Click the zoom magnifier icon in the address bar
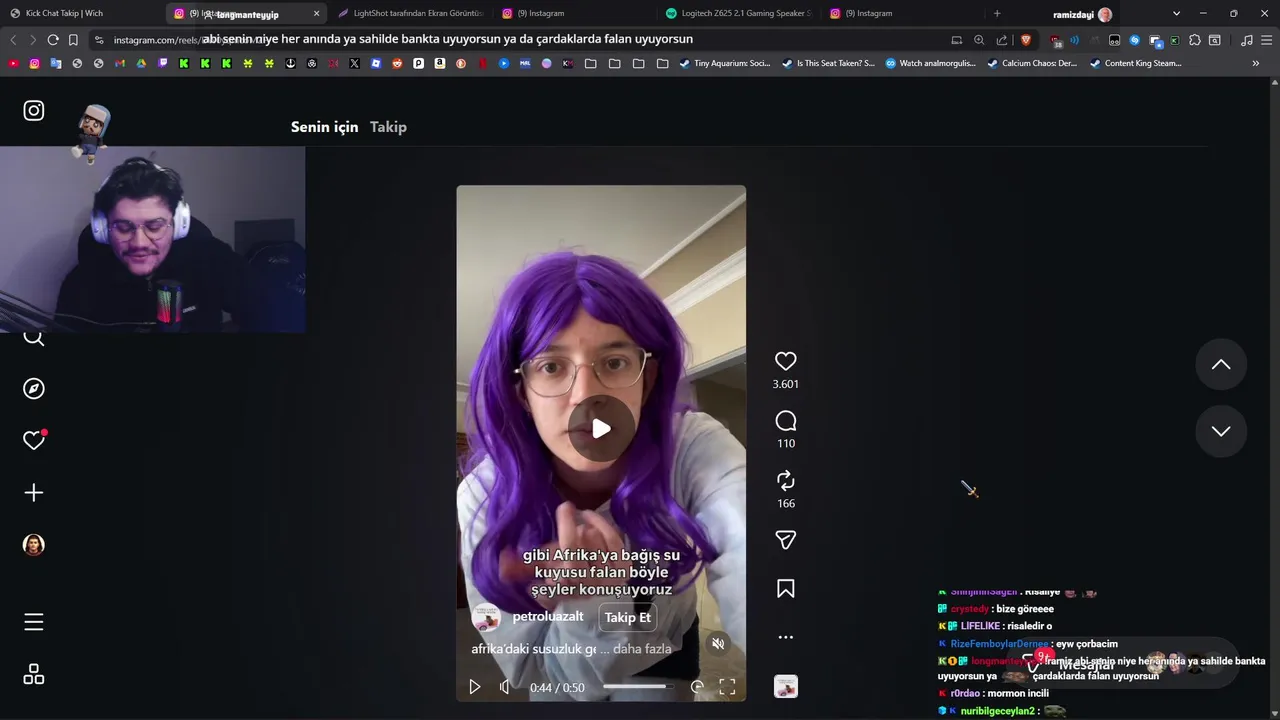The height and width of the screenshot is (720, 1280). point(979,40)
